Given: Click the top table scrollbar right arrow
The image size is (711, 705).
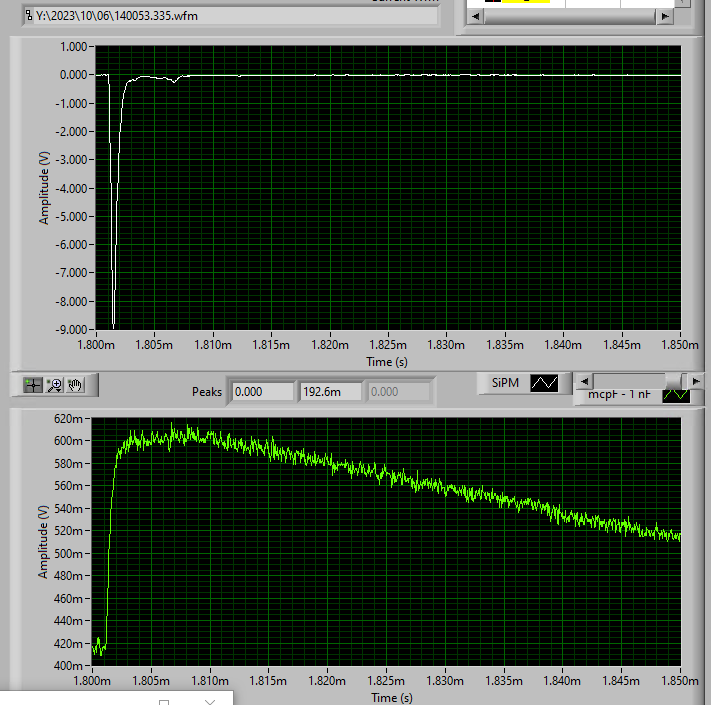Looking at the screenshot, I should (665, 16).
